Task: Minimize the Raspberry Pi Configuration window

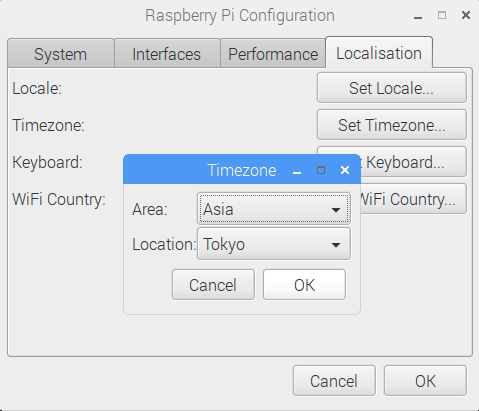Action: pyautogui.click(x=418, y=17)
